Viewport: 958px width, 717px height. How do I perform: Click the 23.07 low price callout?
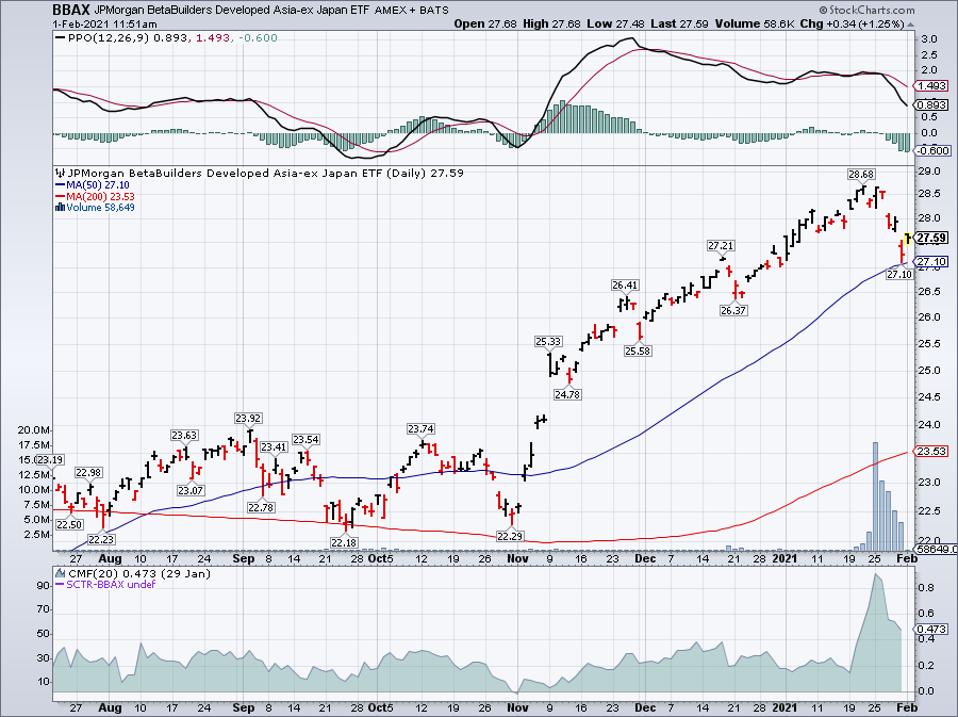(191, 490)
